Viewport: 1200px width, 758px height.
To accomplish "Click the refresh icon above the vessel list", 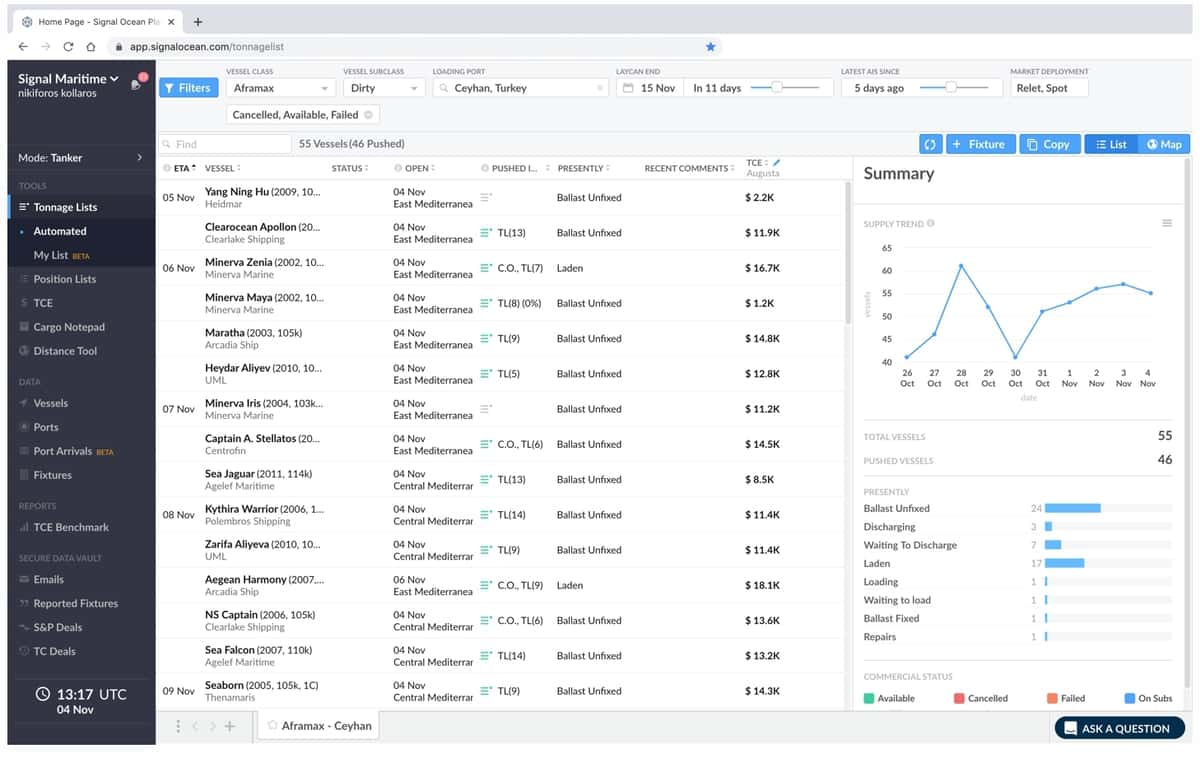I will [930, 143].
